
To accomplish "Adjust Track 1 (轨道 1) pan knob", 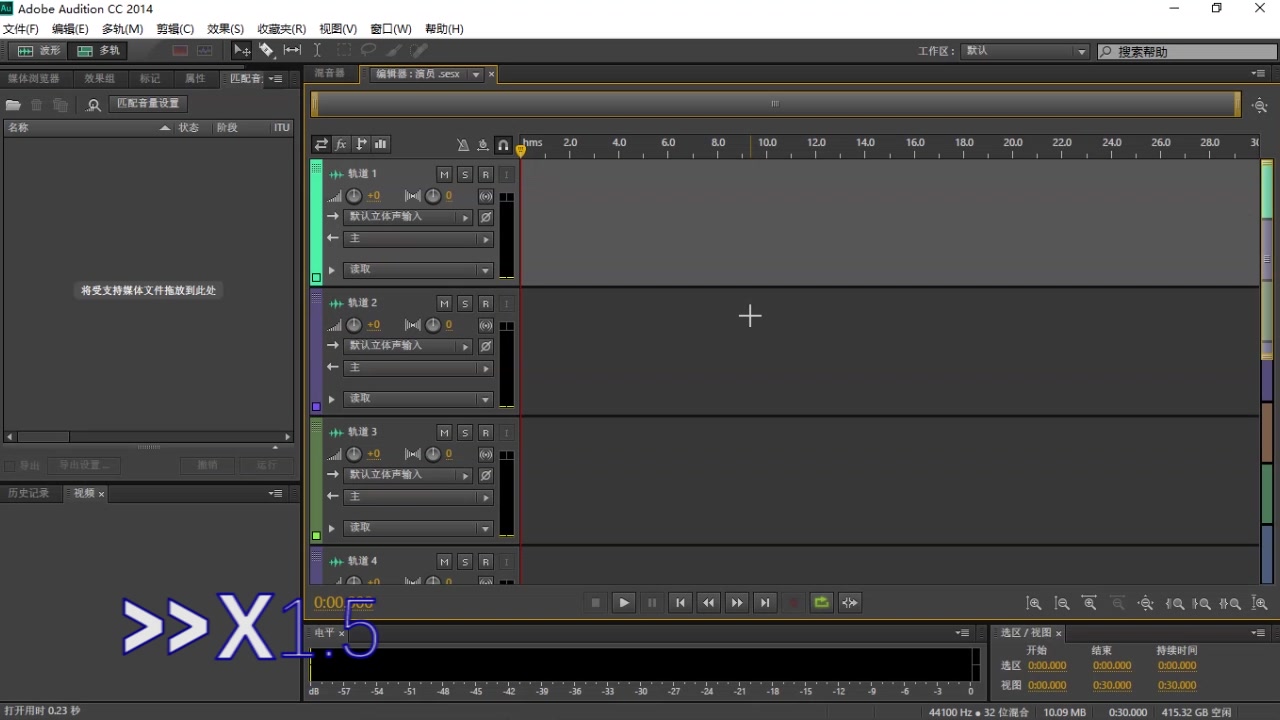I will coord(433,196).
